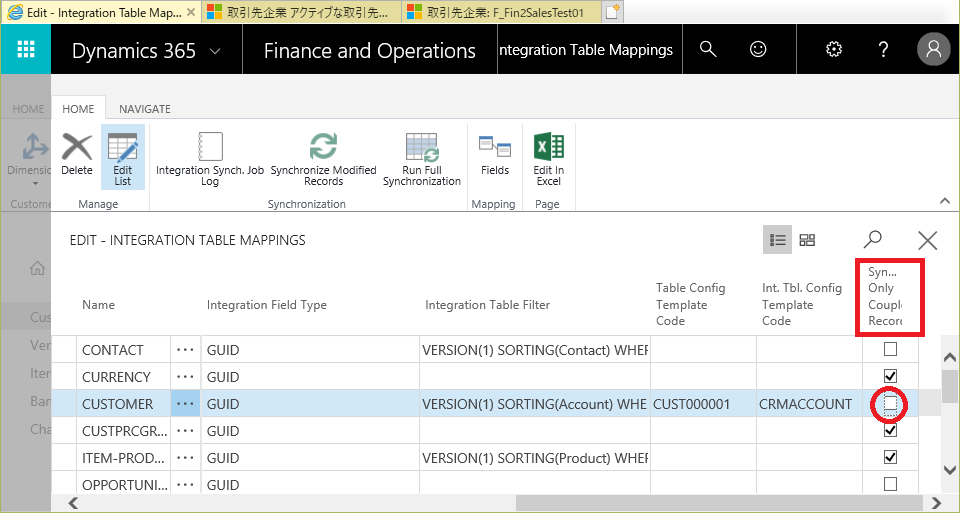Click the horizontal scrollbar thumb
Image resolution: width=960 pixels, height=513 pixels.
[x=719, y=503]
